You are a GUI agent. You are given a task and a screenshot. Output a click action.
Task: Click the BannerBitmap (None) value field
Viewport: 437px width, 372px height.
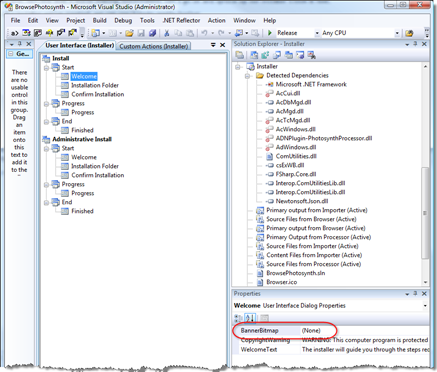(364, 331)
